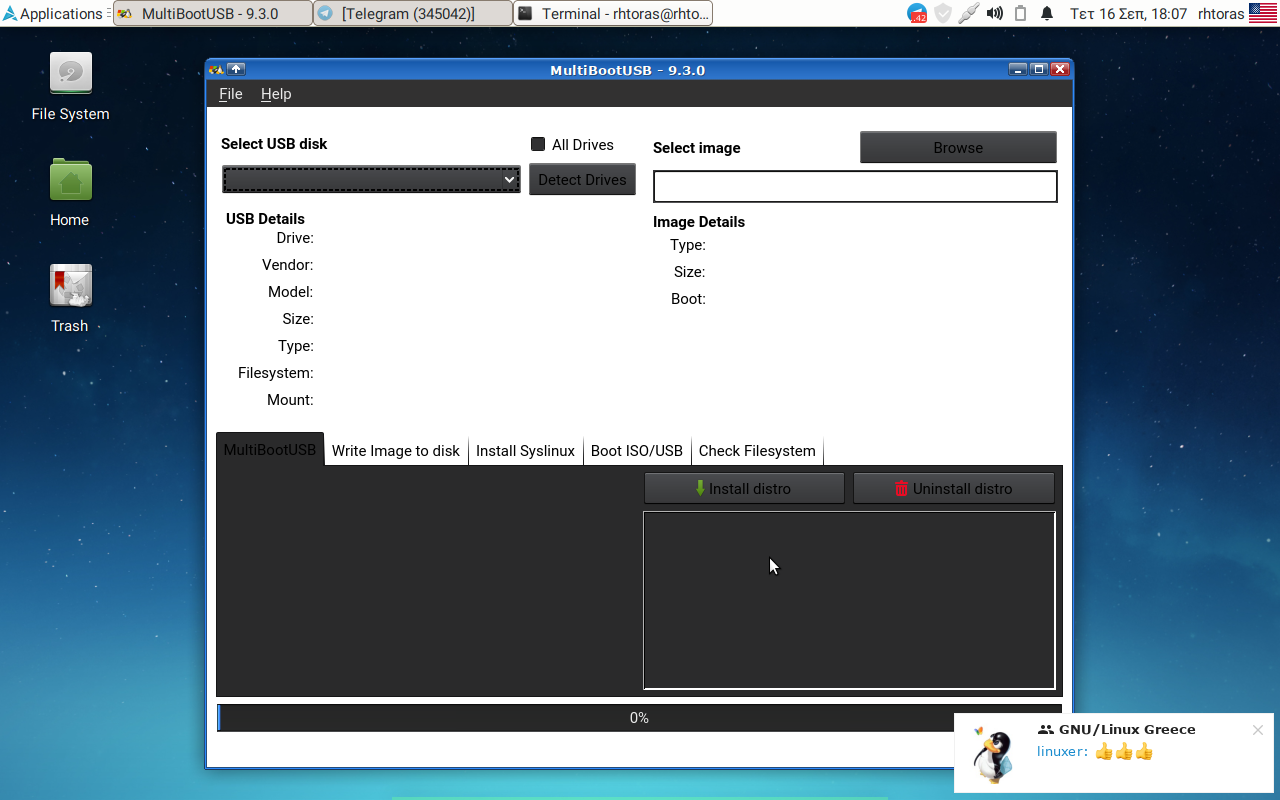Click the Install distro button

pyautogui.click(x=744, y=488)
